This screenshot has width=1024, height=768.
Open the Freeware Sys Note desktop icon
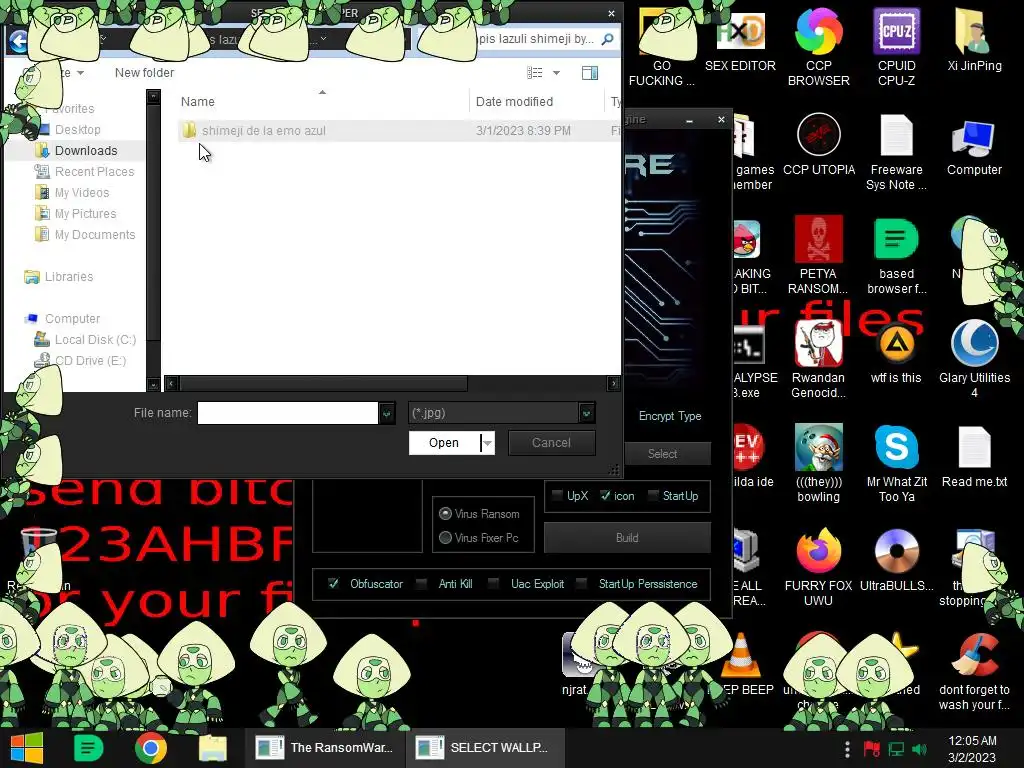click(896, 152)
